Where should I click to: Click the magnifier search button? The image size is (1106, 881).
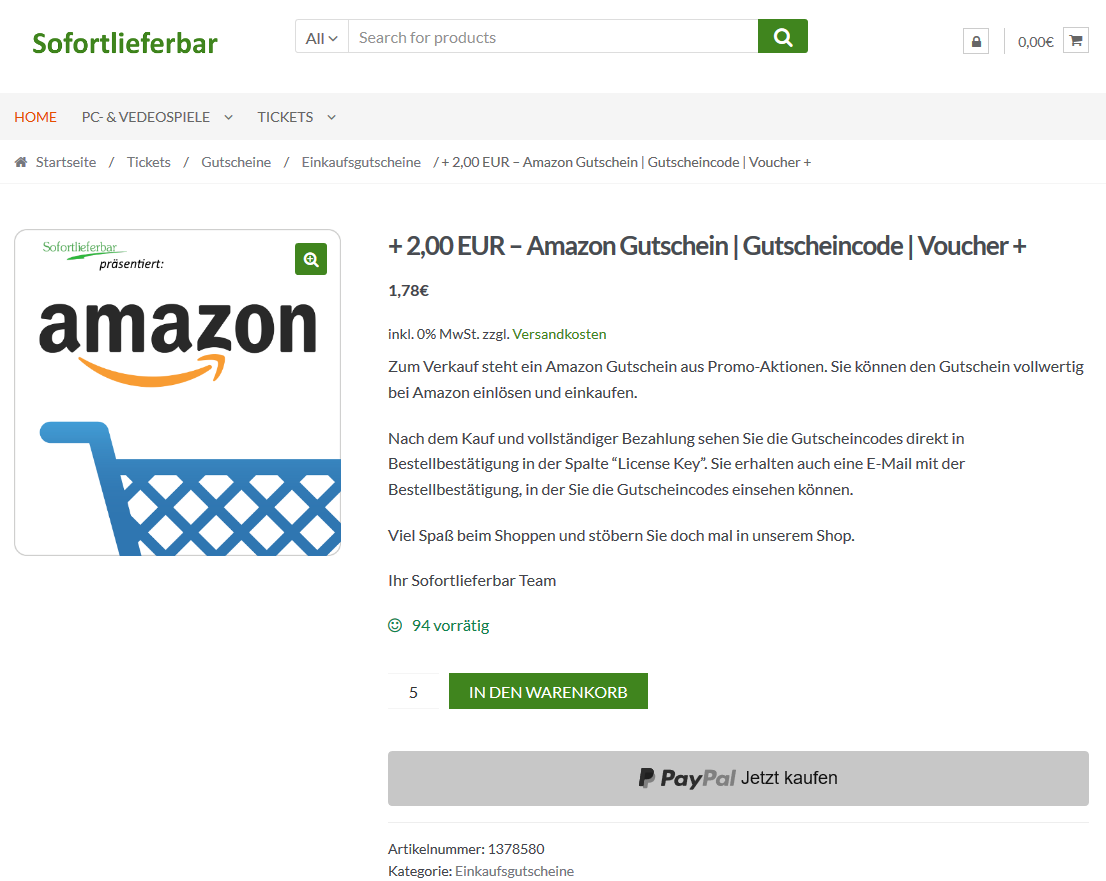coord(782,37)
